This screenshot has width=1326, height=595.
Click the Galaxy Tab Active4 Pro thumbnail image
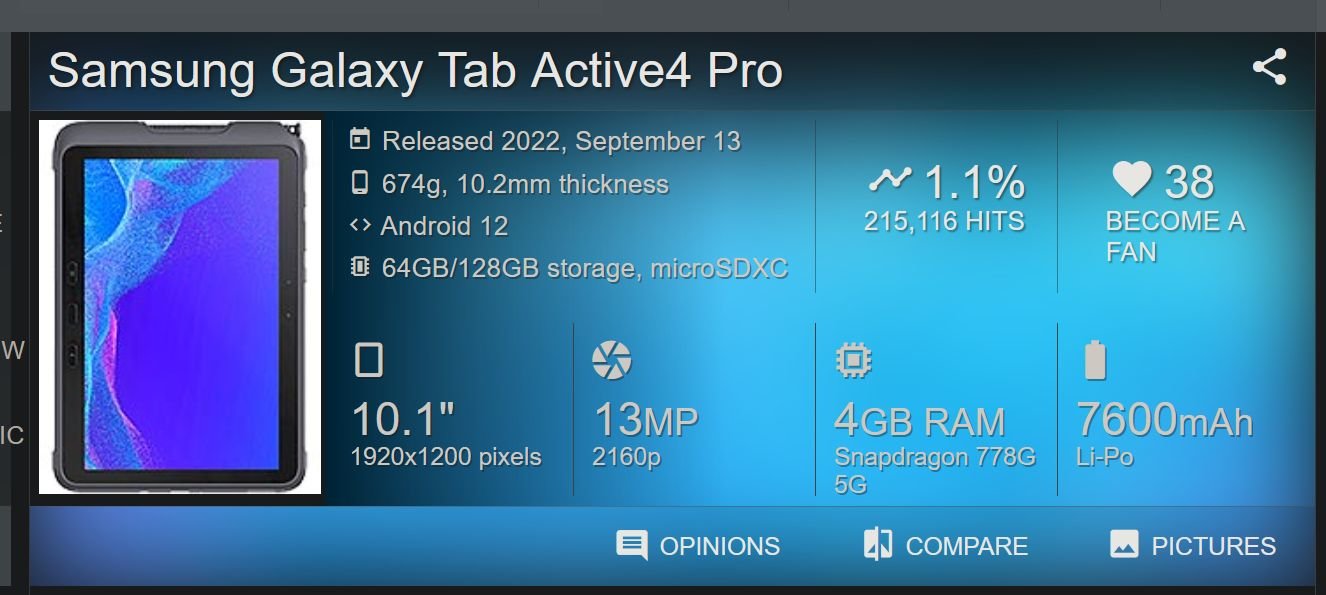click(180, 307)
